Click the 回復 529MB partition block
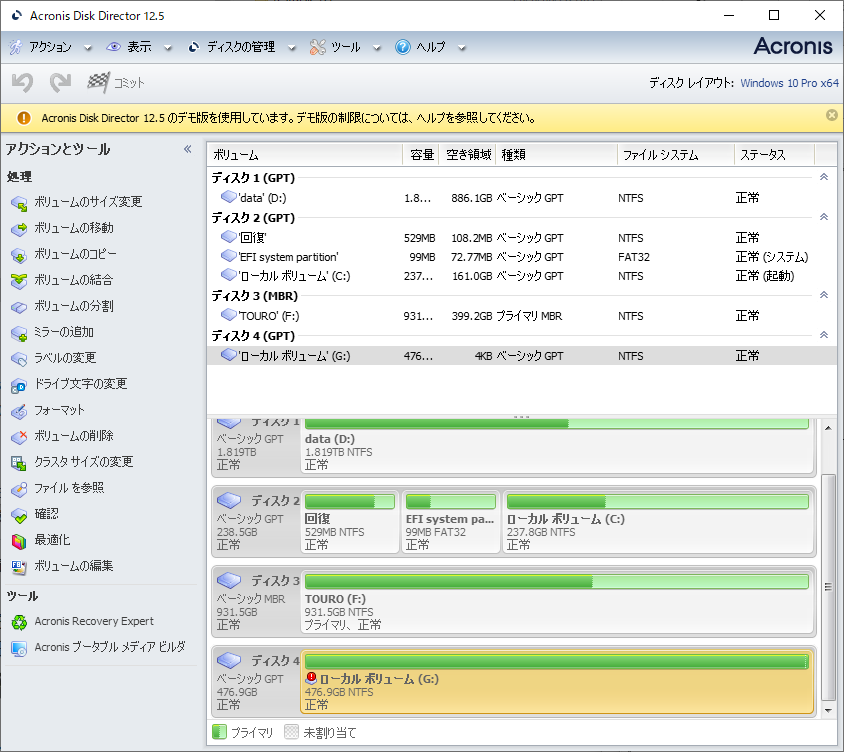Image resolution: width=844 pixels, height=752 pixels. pos(349,522)
